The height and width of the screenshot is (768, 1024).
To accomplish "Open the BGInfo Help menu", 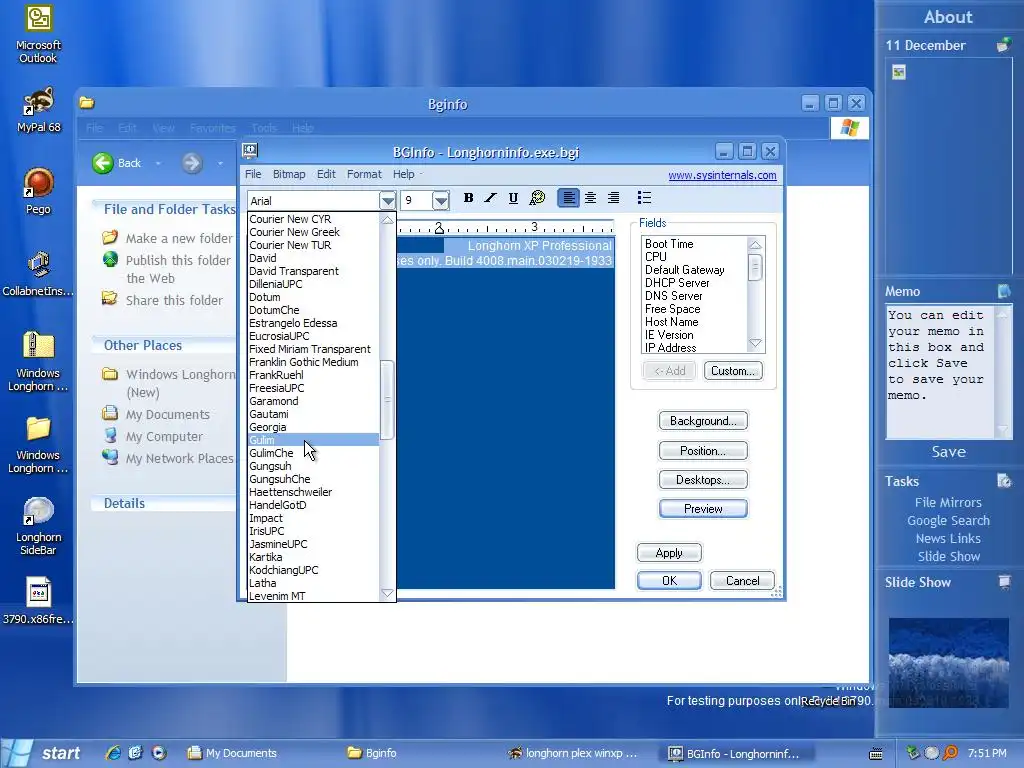I will [x=404, y=174].
